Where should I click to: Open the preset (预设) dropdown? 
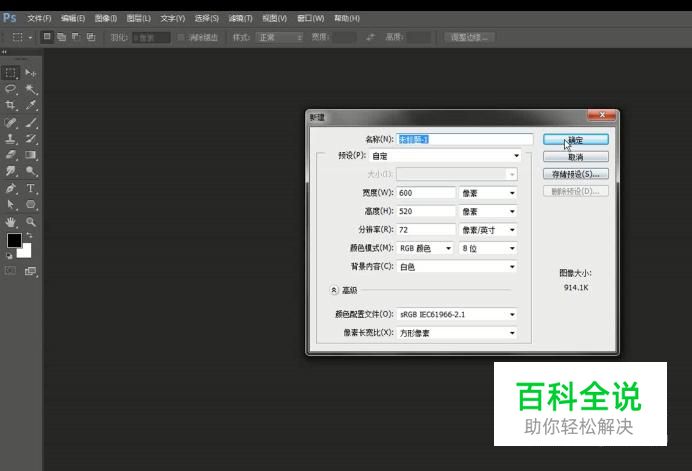point(445,156)
